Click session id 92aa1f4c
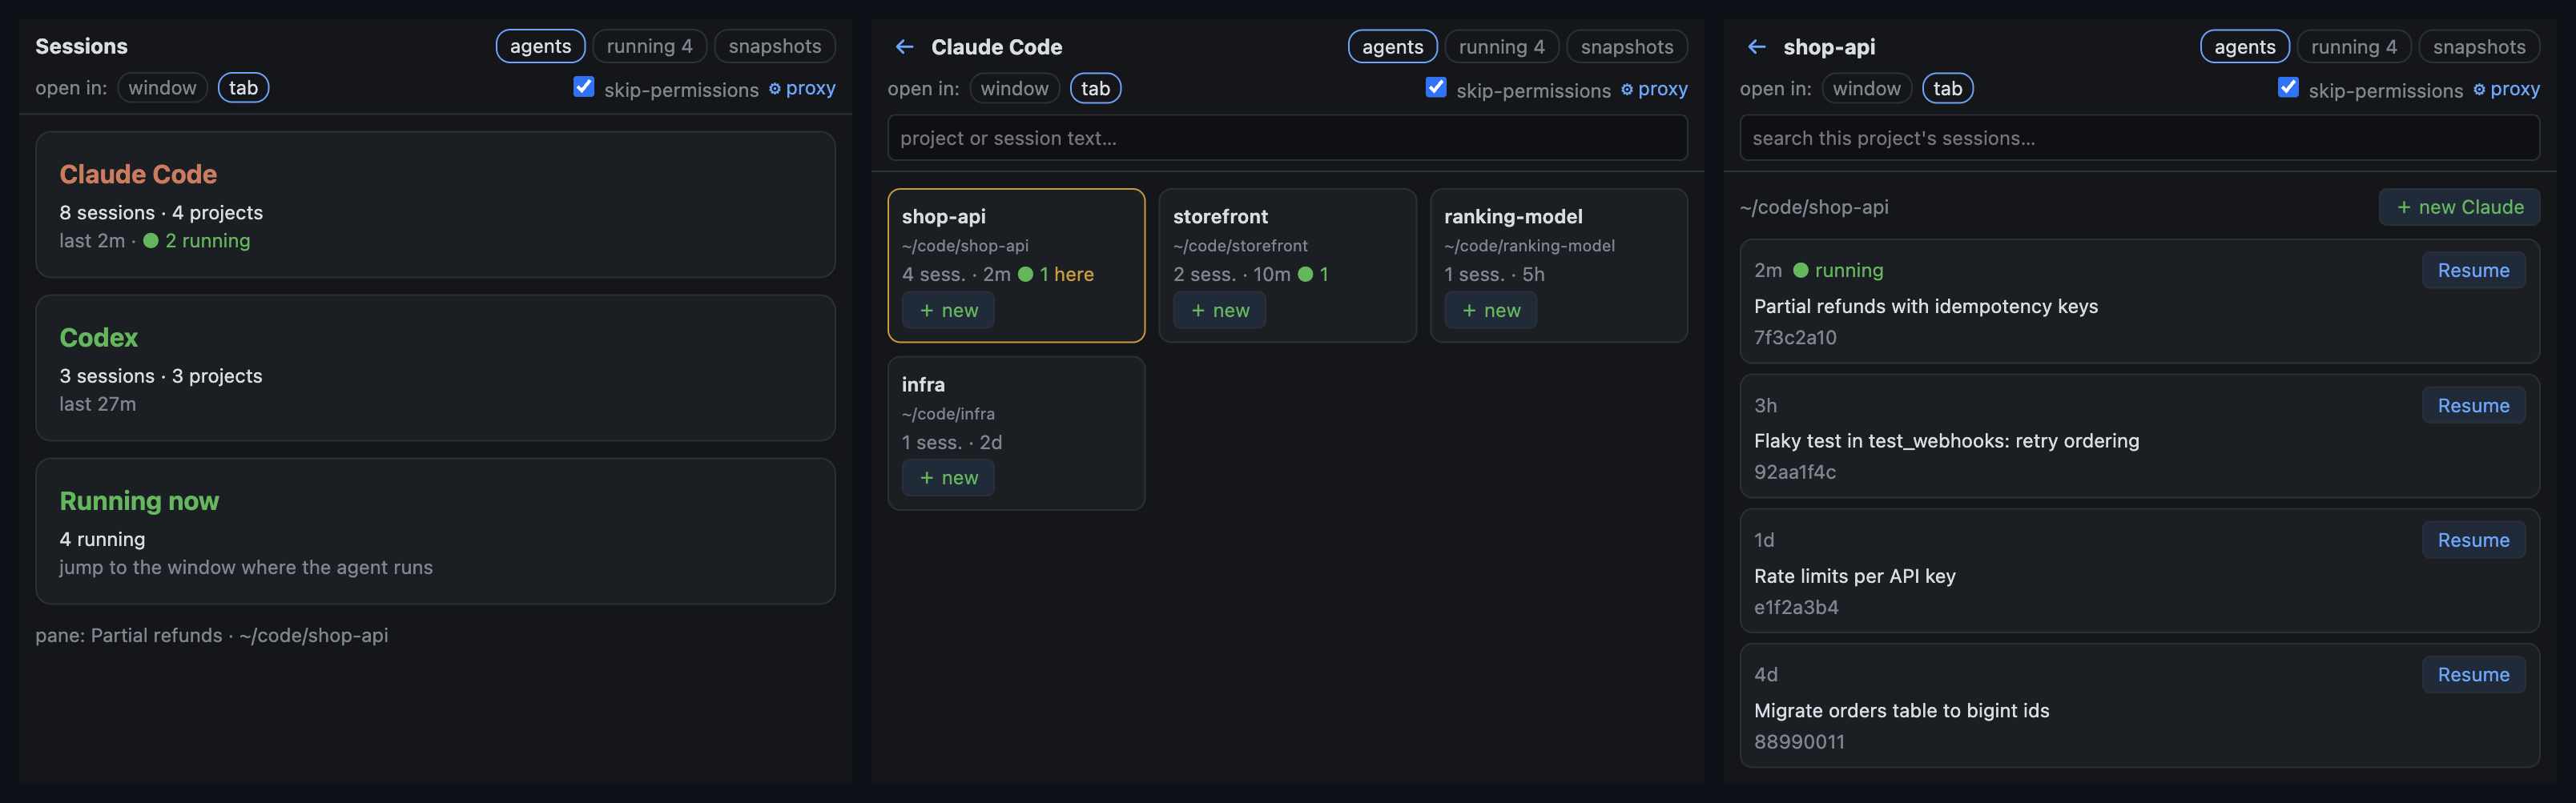This screenshot has width=2576, height=803. click(x=1795, y=472)
